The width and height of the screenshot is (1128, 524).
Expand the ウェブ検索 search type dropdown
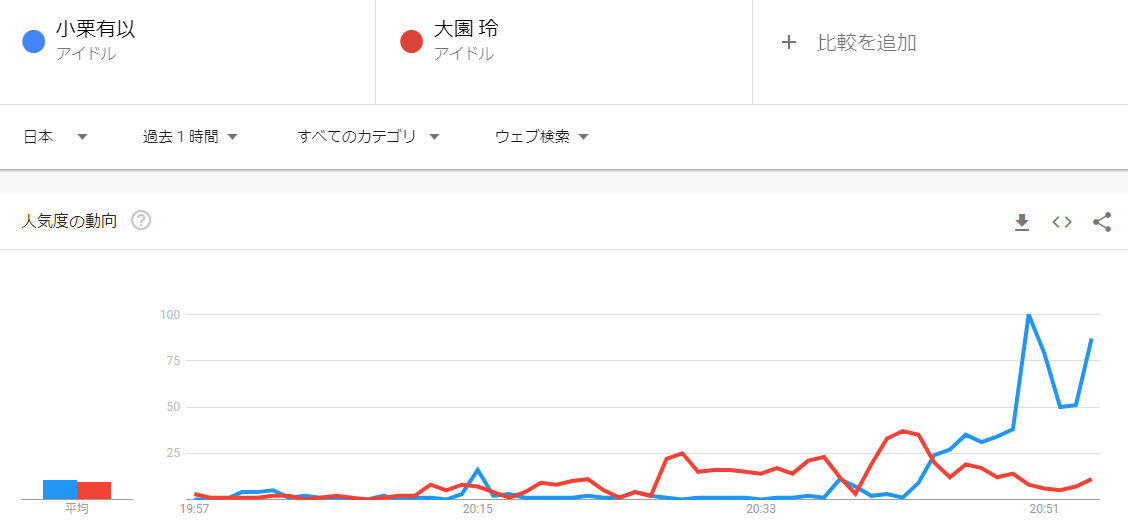pyautogui.click(x=541, y=137)
